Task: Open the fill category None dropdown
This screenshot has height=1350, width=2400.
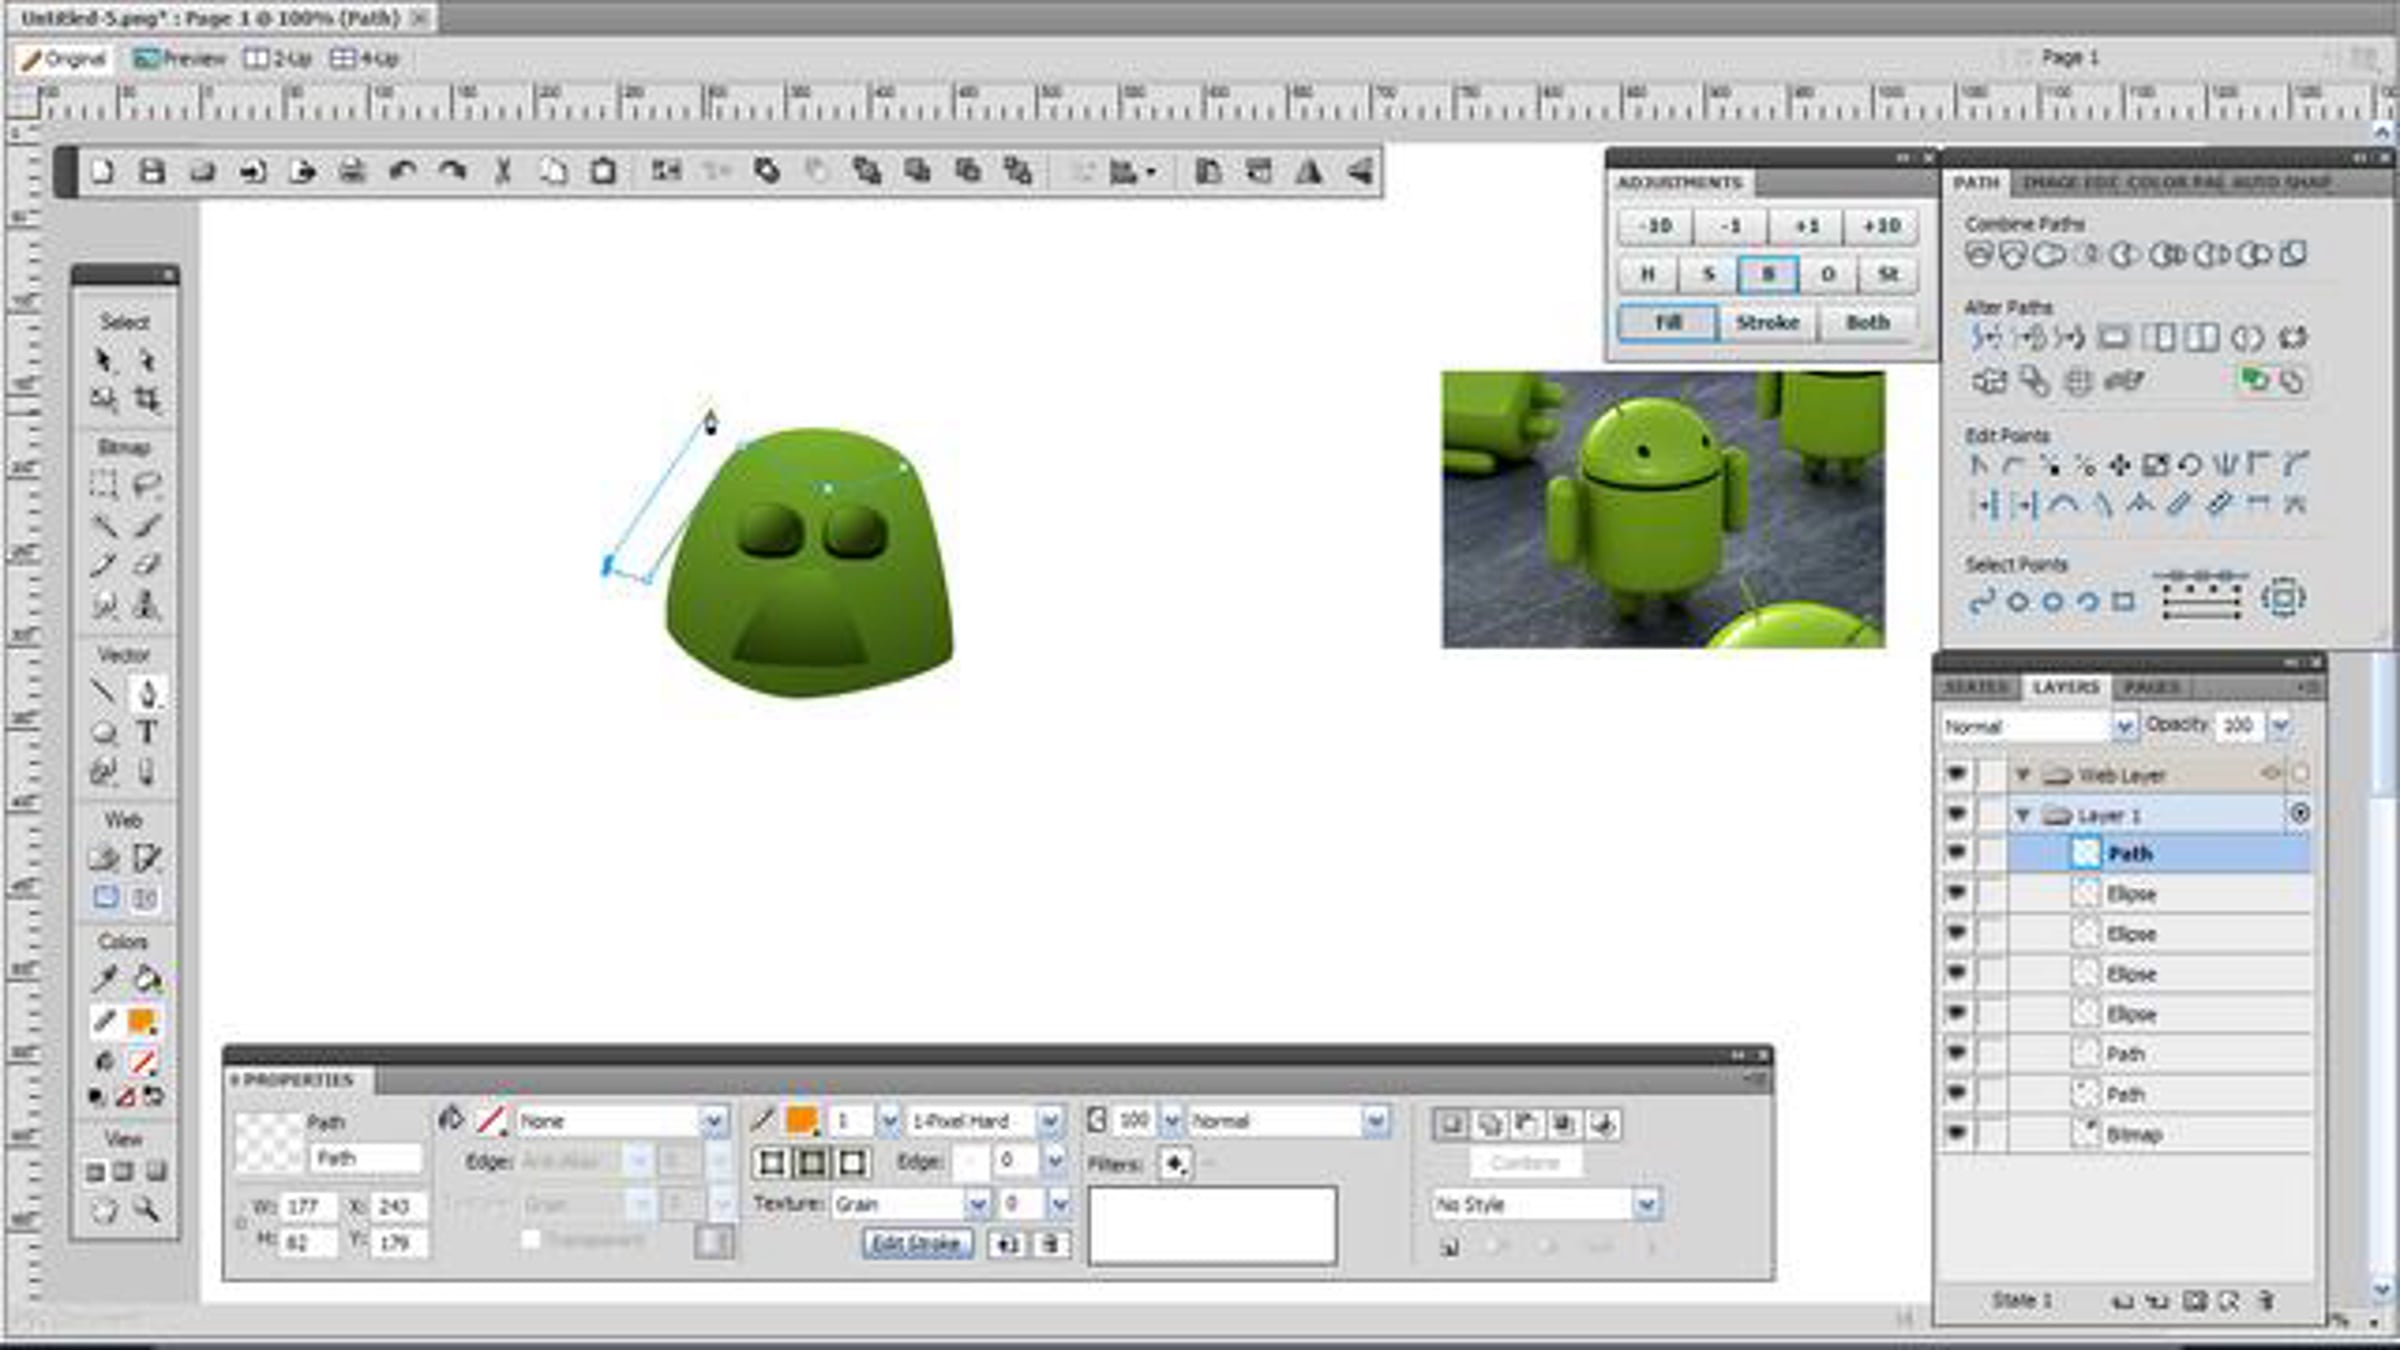Action: [x=713, y=1122]
